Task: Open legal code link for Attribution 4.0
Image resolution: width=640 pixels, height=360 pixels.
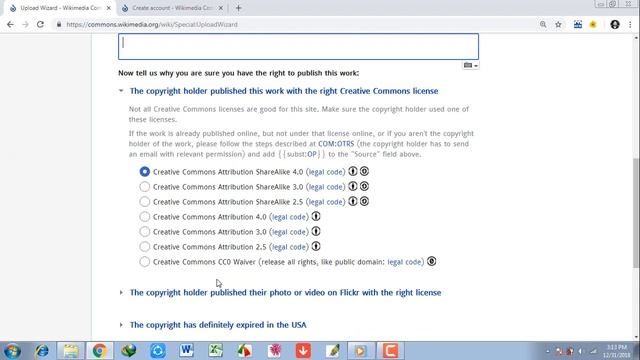Action: tap(289, 217)
